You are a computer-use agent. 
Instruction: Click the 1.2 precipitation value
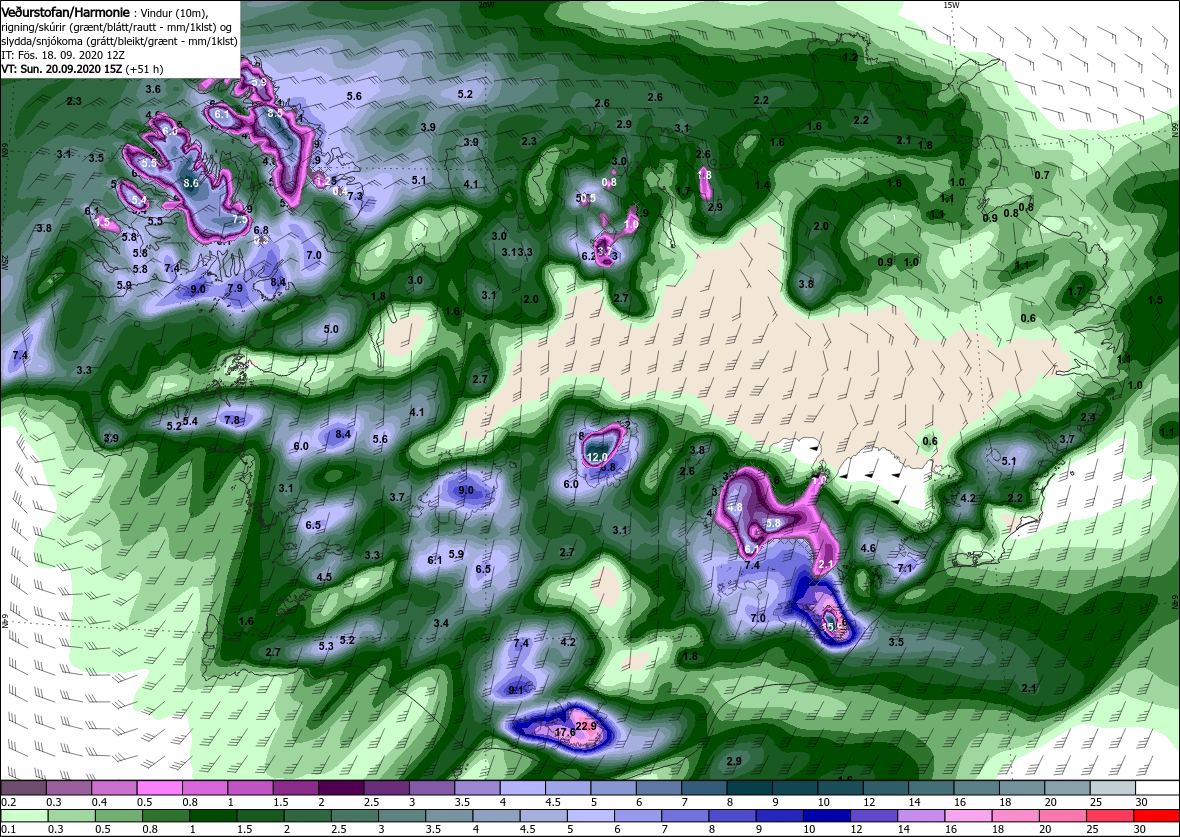tap(850, 57)
